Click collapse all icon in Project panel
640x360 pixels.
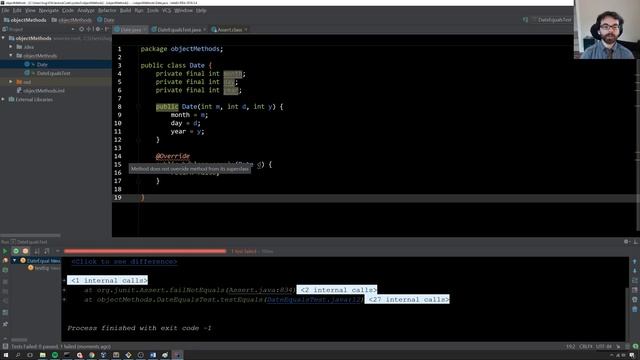89,29
